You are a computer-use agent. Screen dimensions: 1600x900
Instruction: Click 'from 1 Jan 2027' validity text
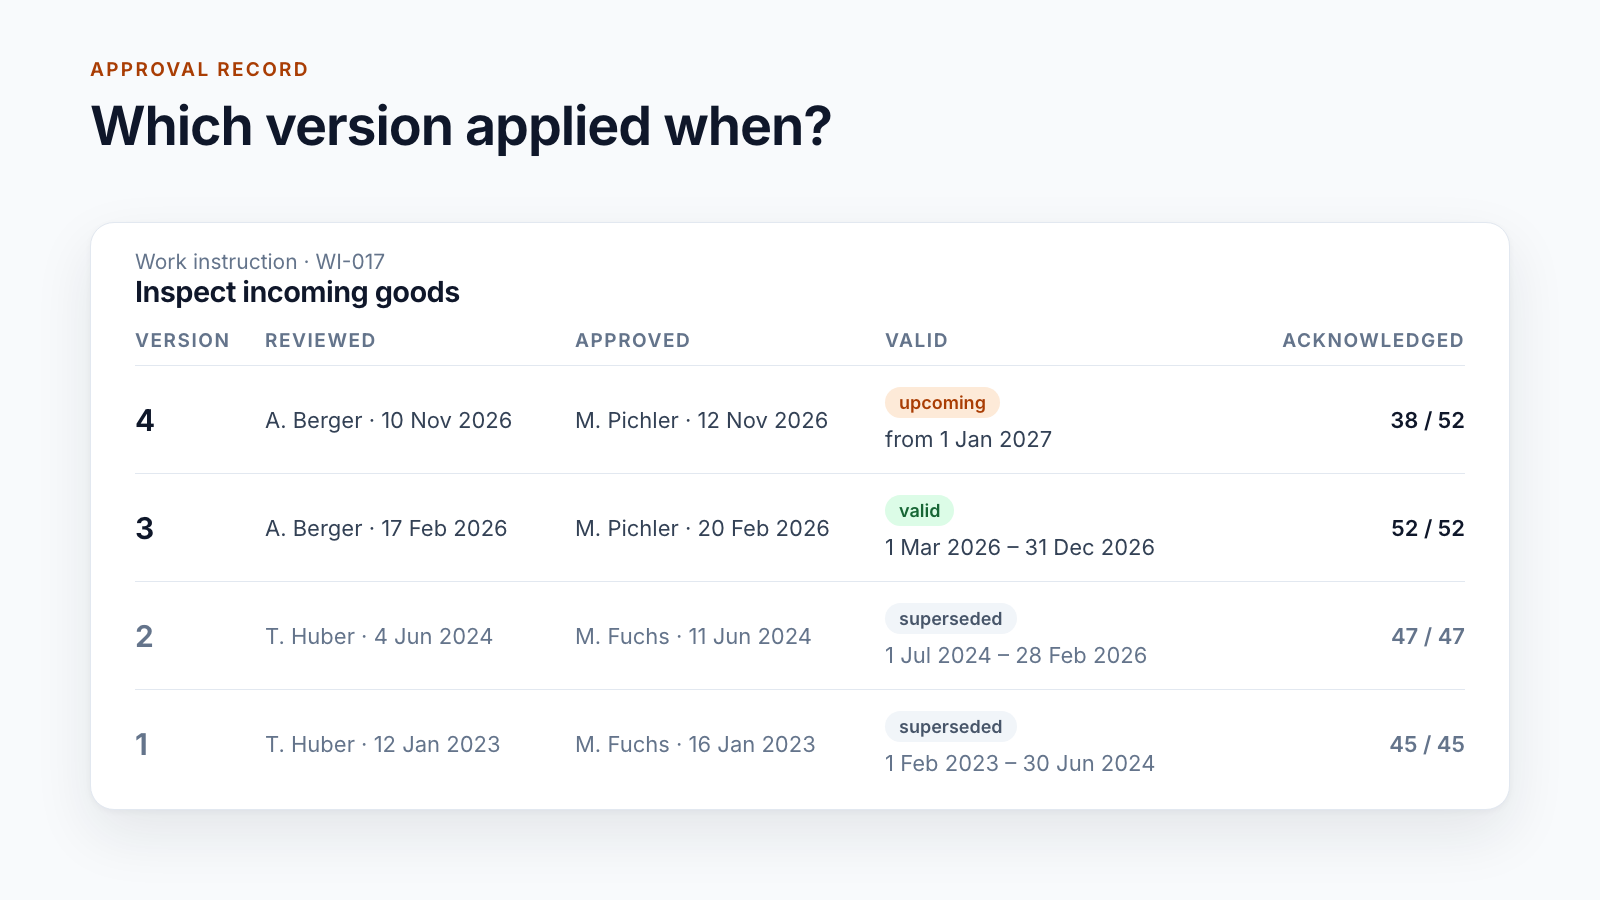pyautogui.click(x=968, y=439)
